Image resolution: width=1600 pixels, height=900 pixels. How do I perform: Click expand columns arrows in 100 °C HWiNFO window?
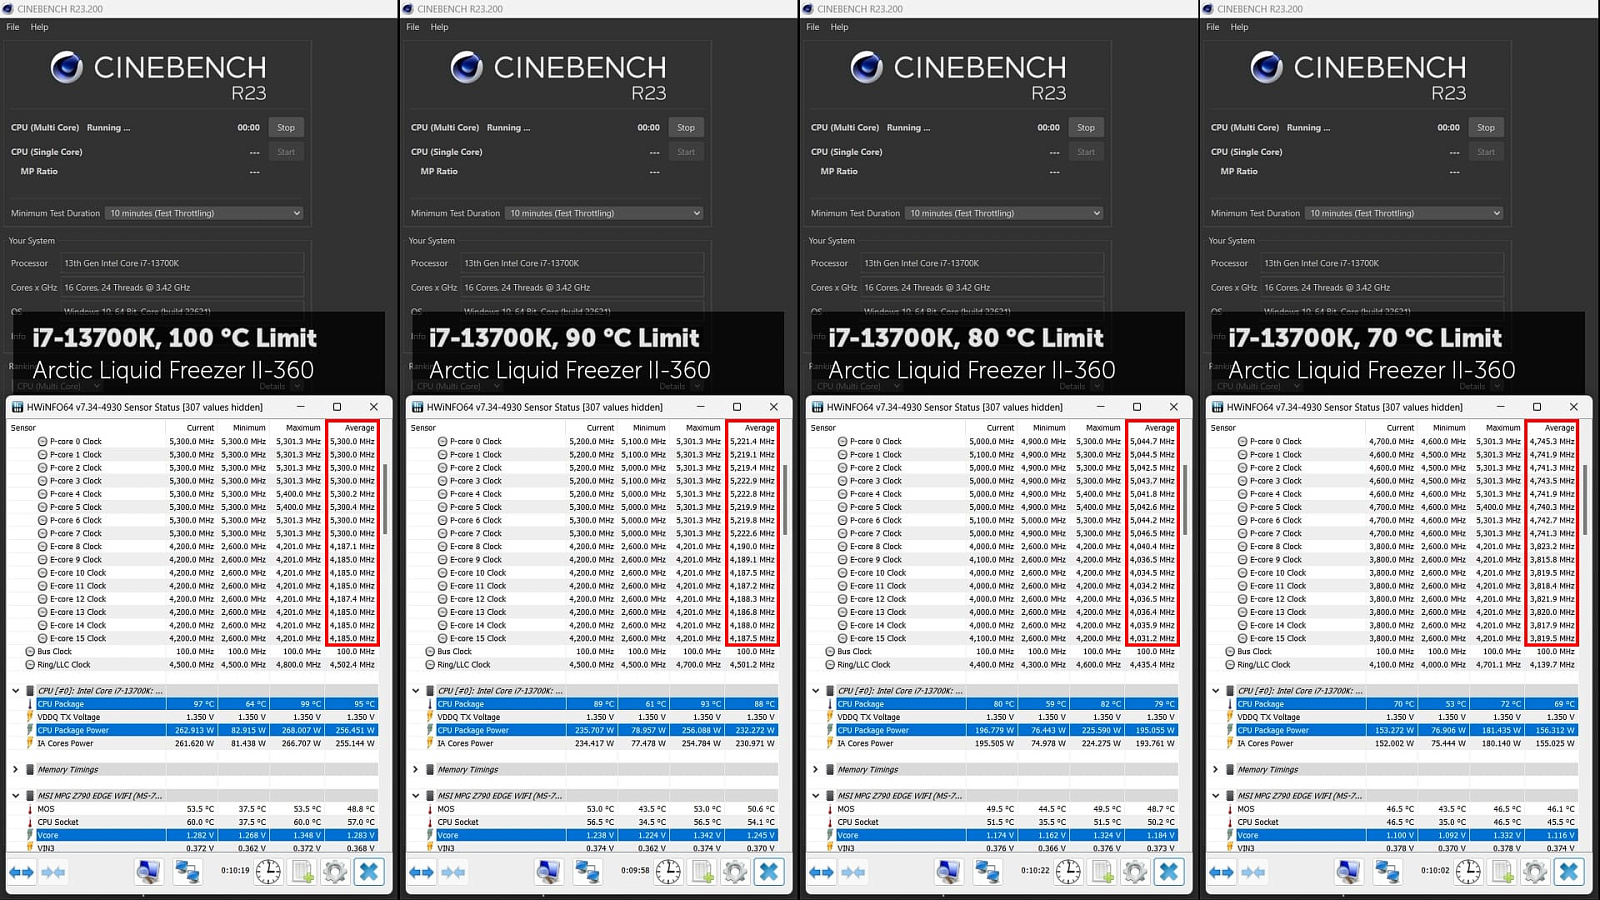21,872
